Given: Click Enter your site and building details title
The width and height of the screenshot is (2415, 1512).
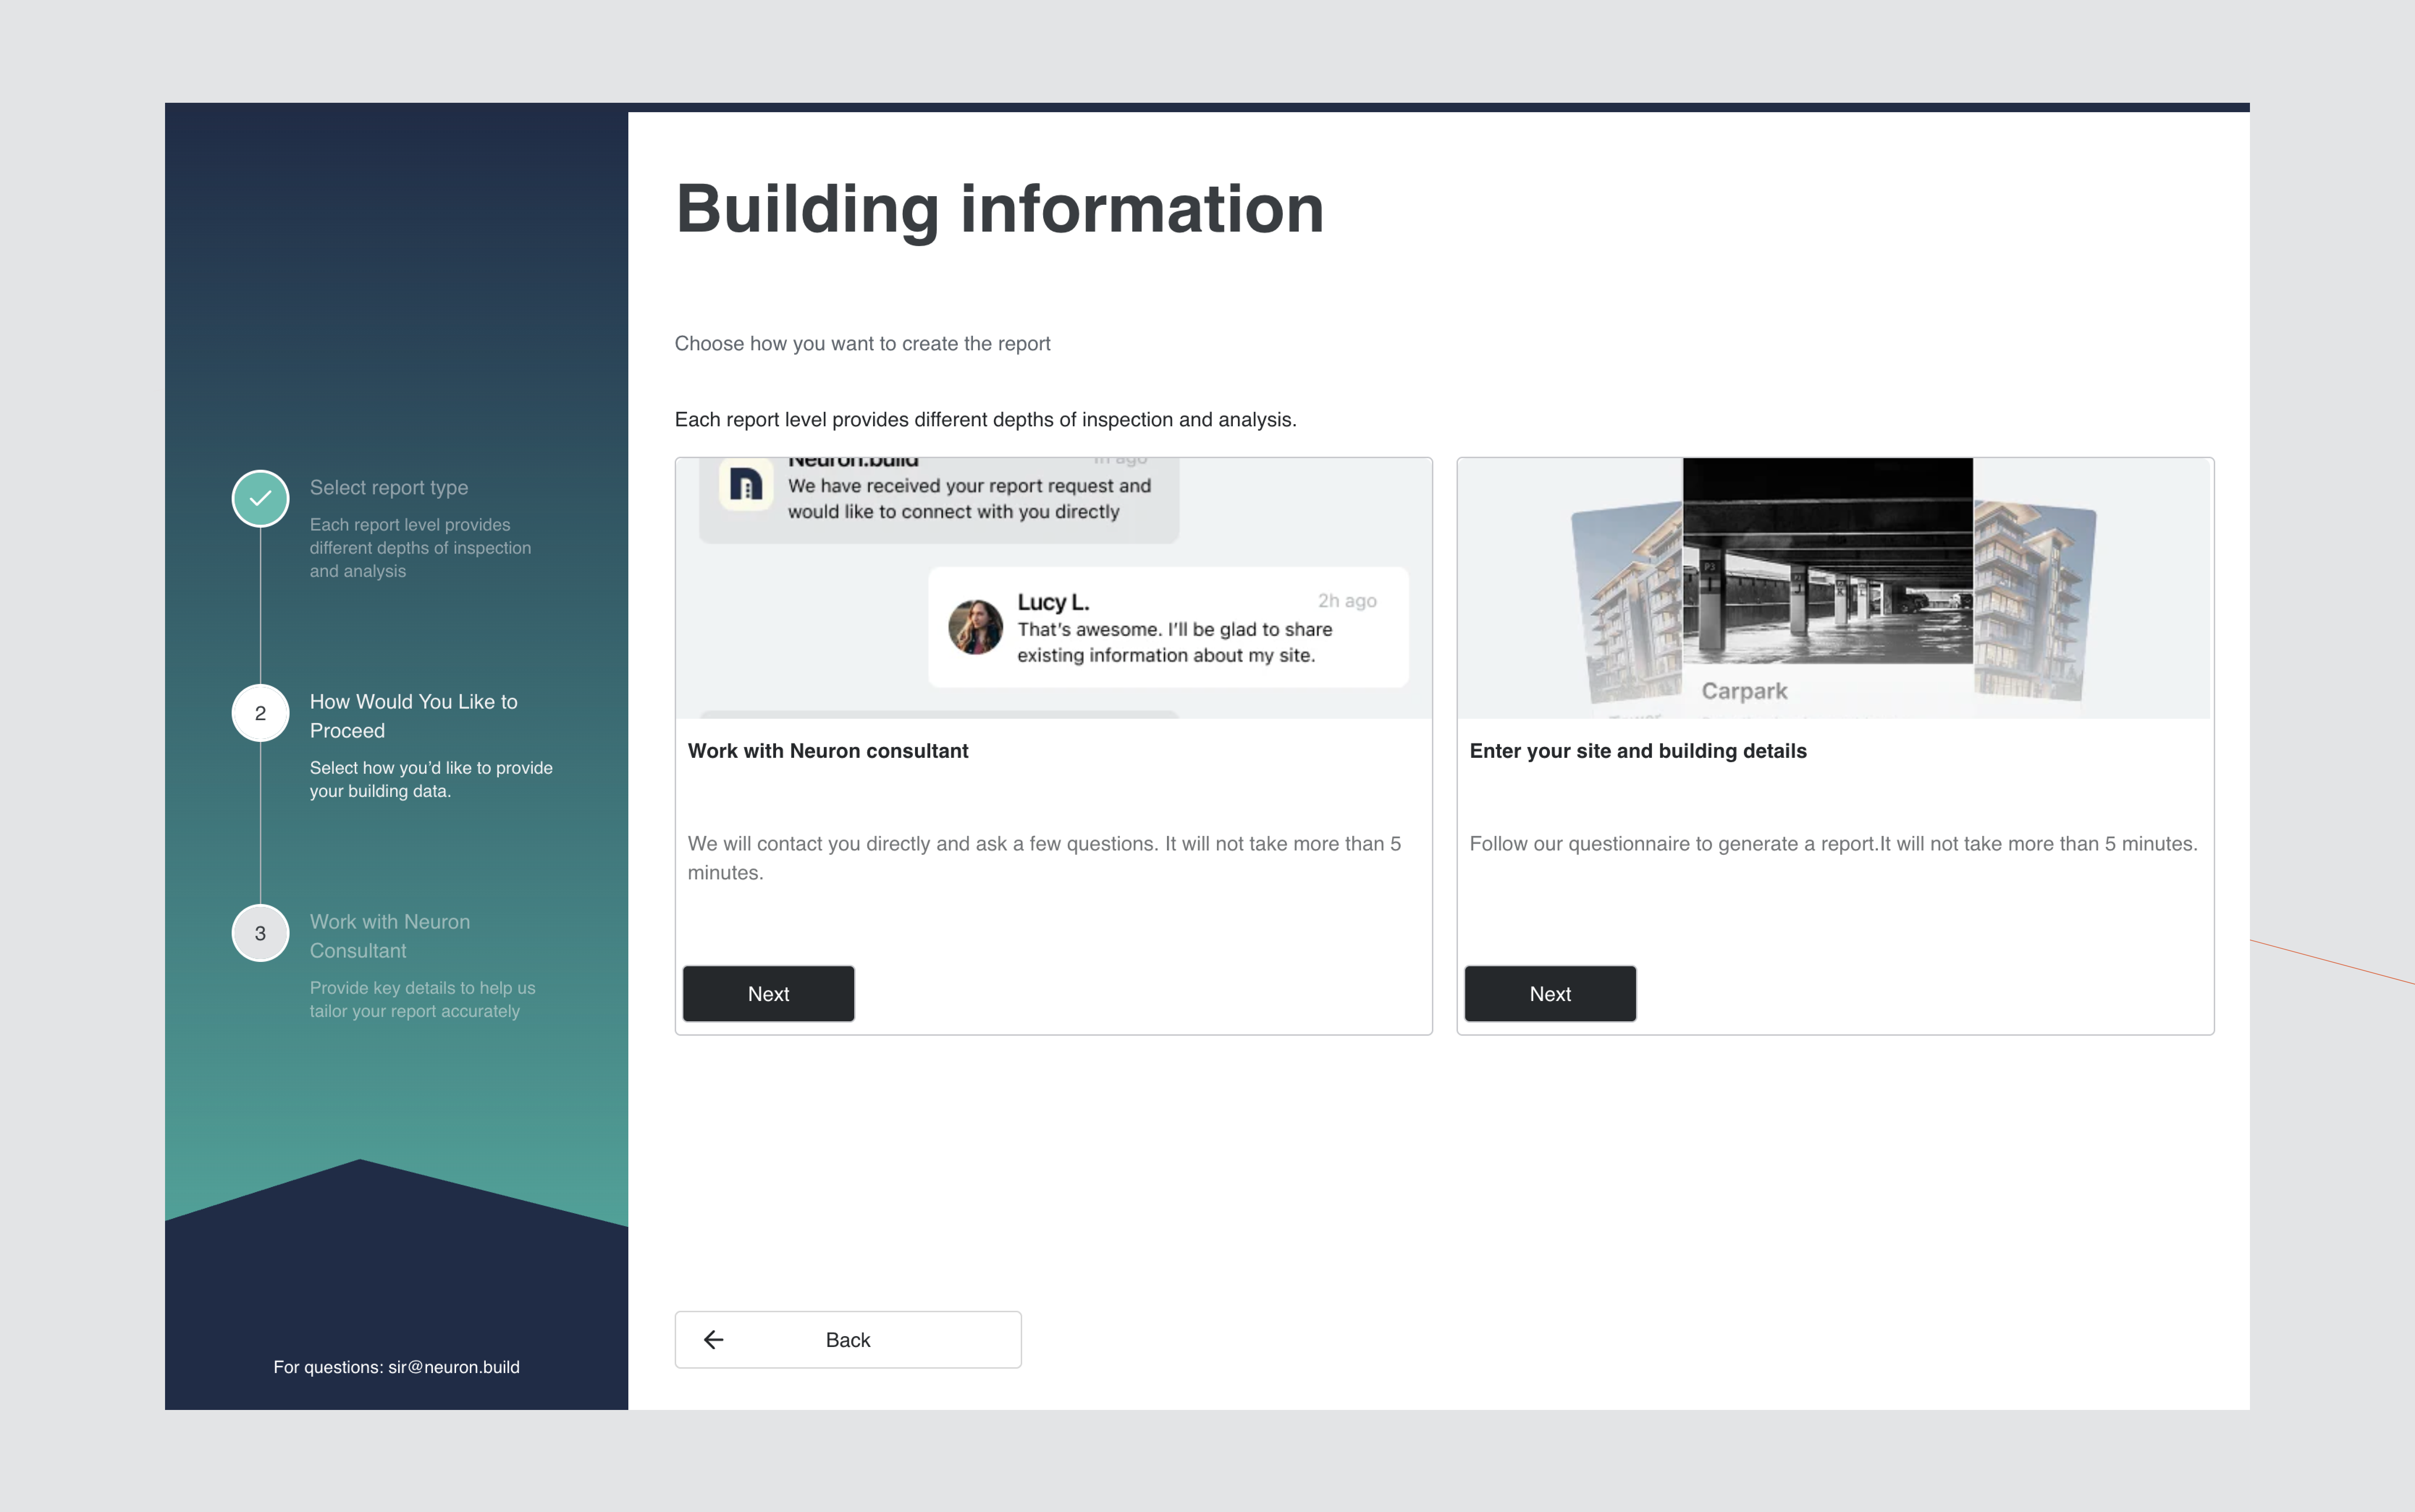Looking at the screenshot, I should pos(1637,751).
